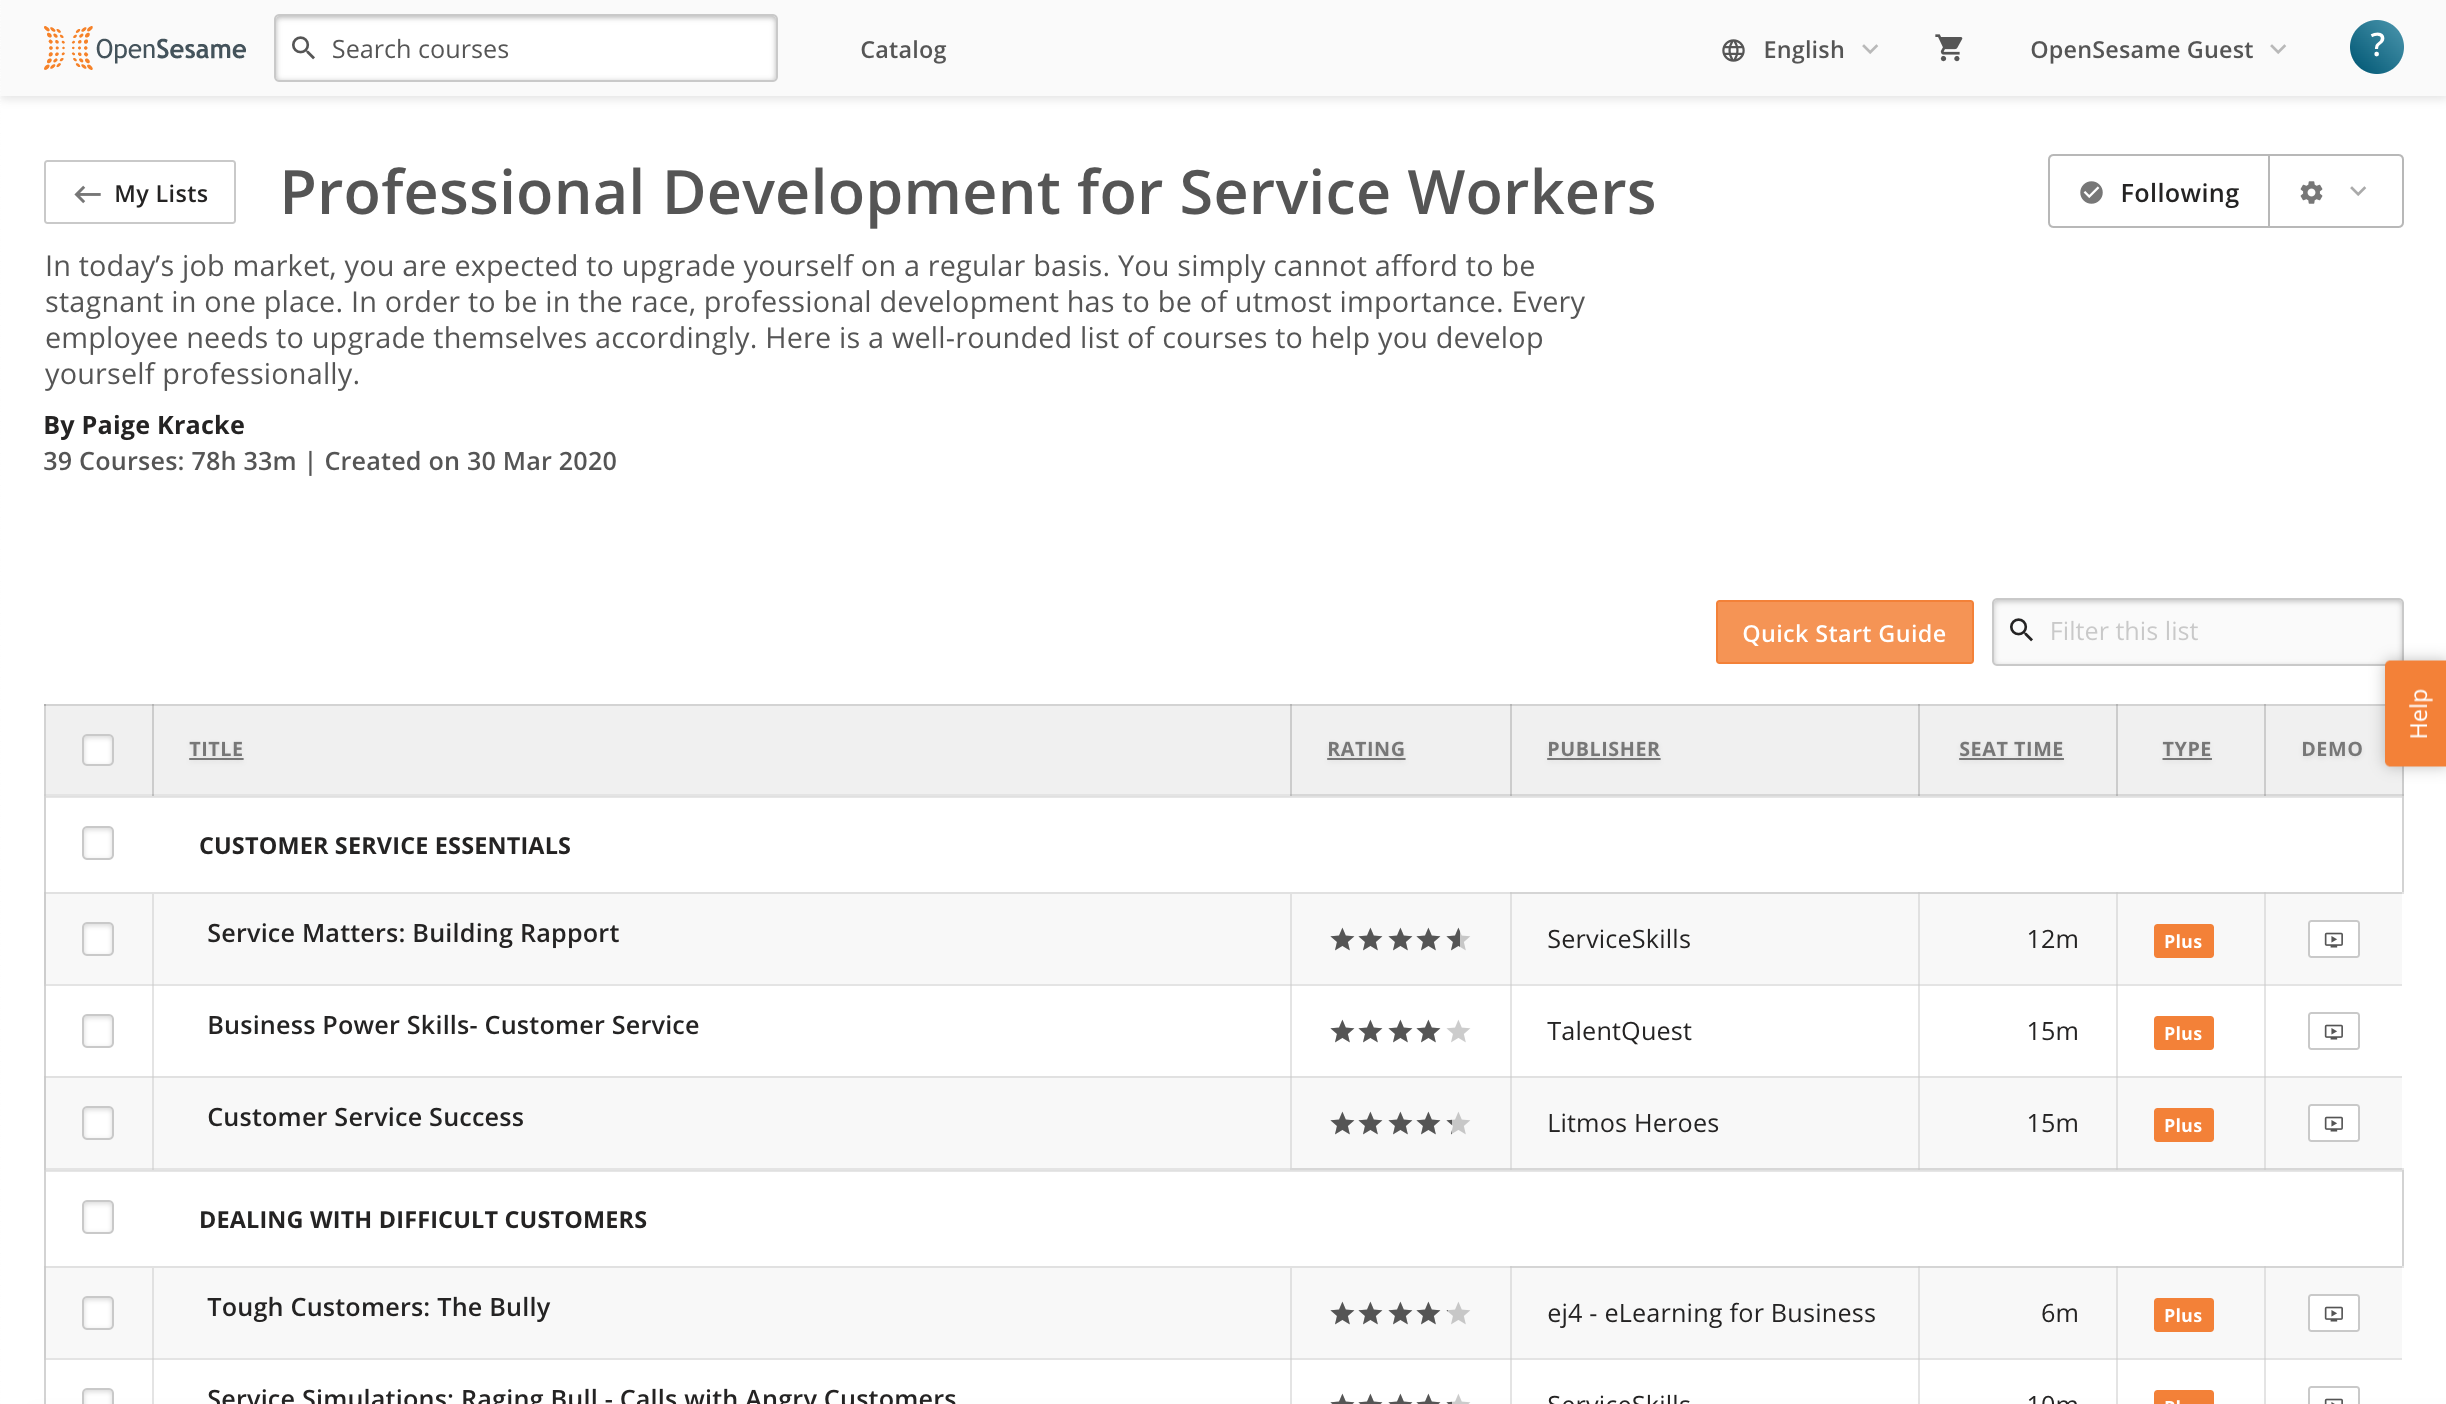Click Plus badge for Tough Customers: The Bully
Image resolution: width=2446 pixels, height=1404 pixels.
click(x=2183, y=1315)
